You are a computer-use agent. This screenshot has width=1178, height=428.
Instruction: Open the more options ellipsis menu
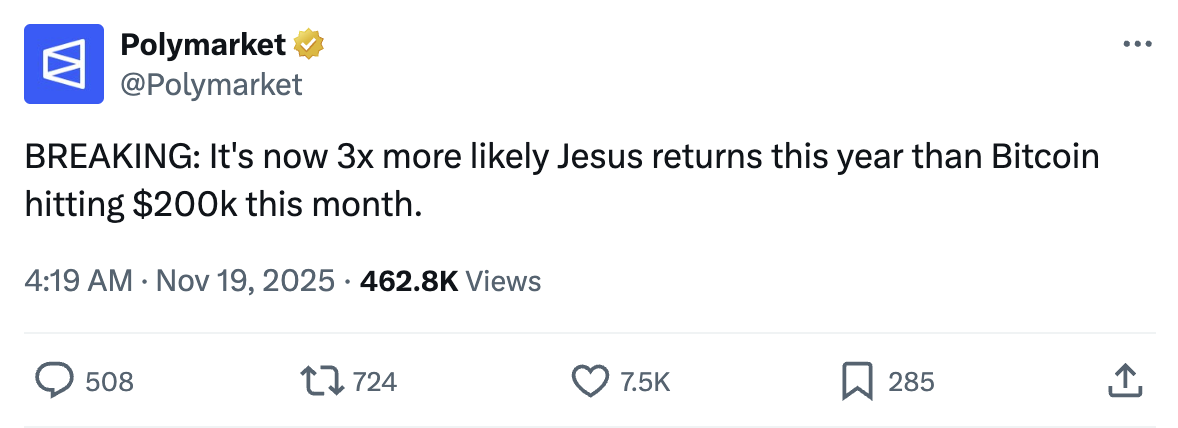(1137, 45)
